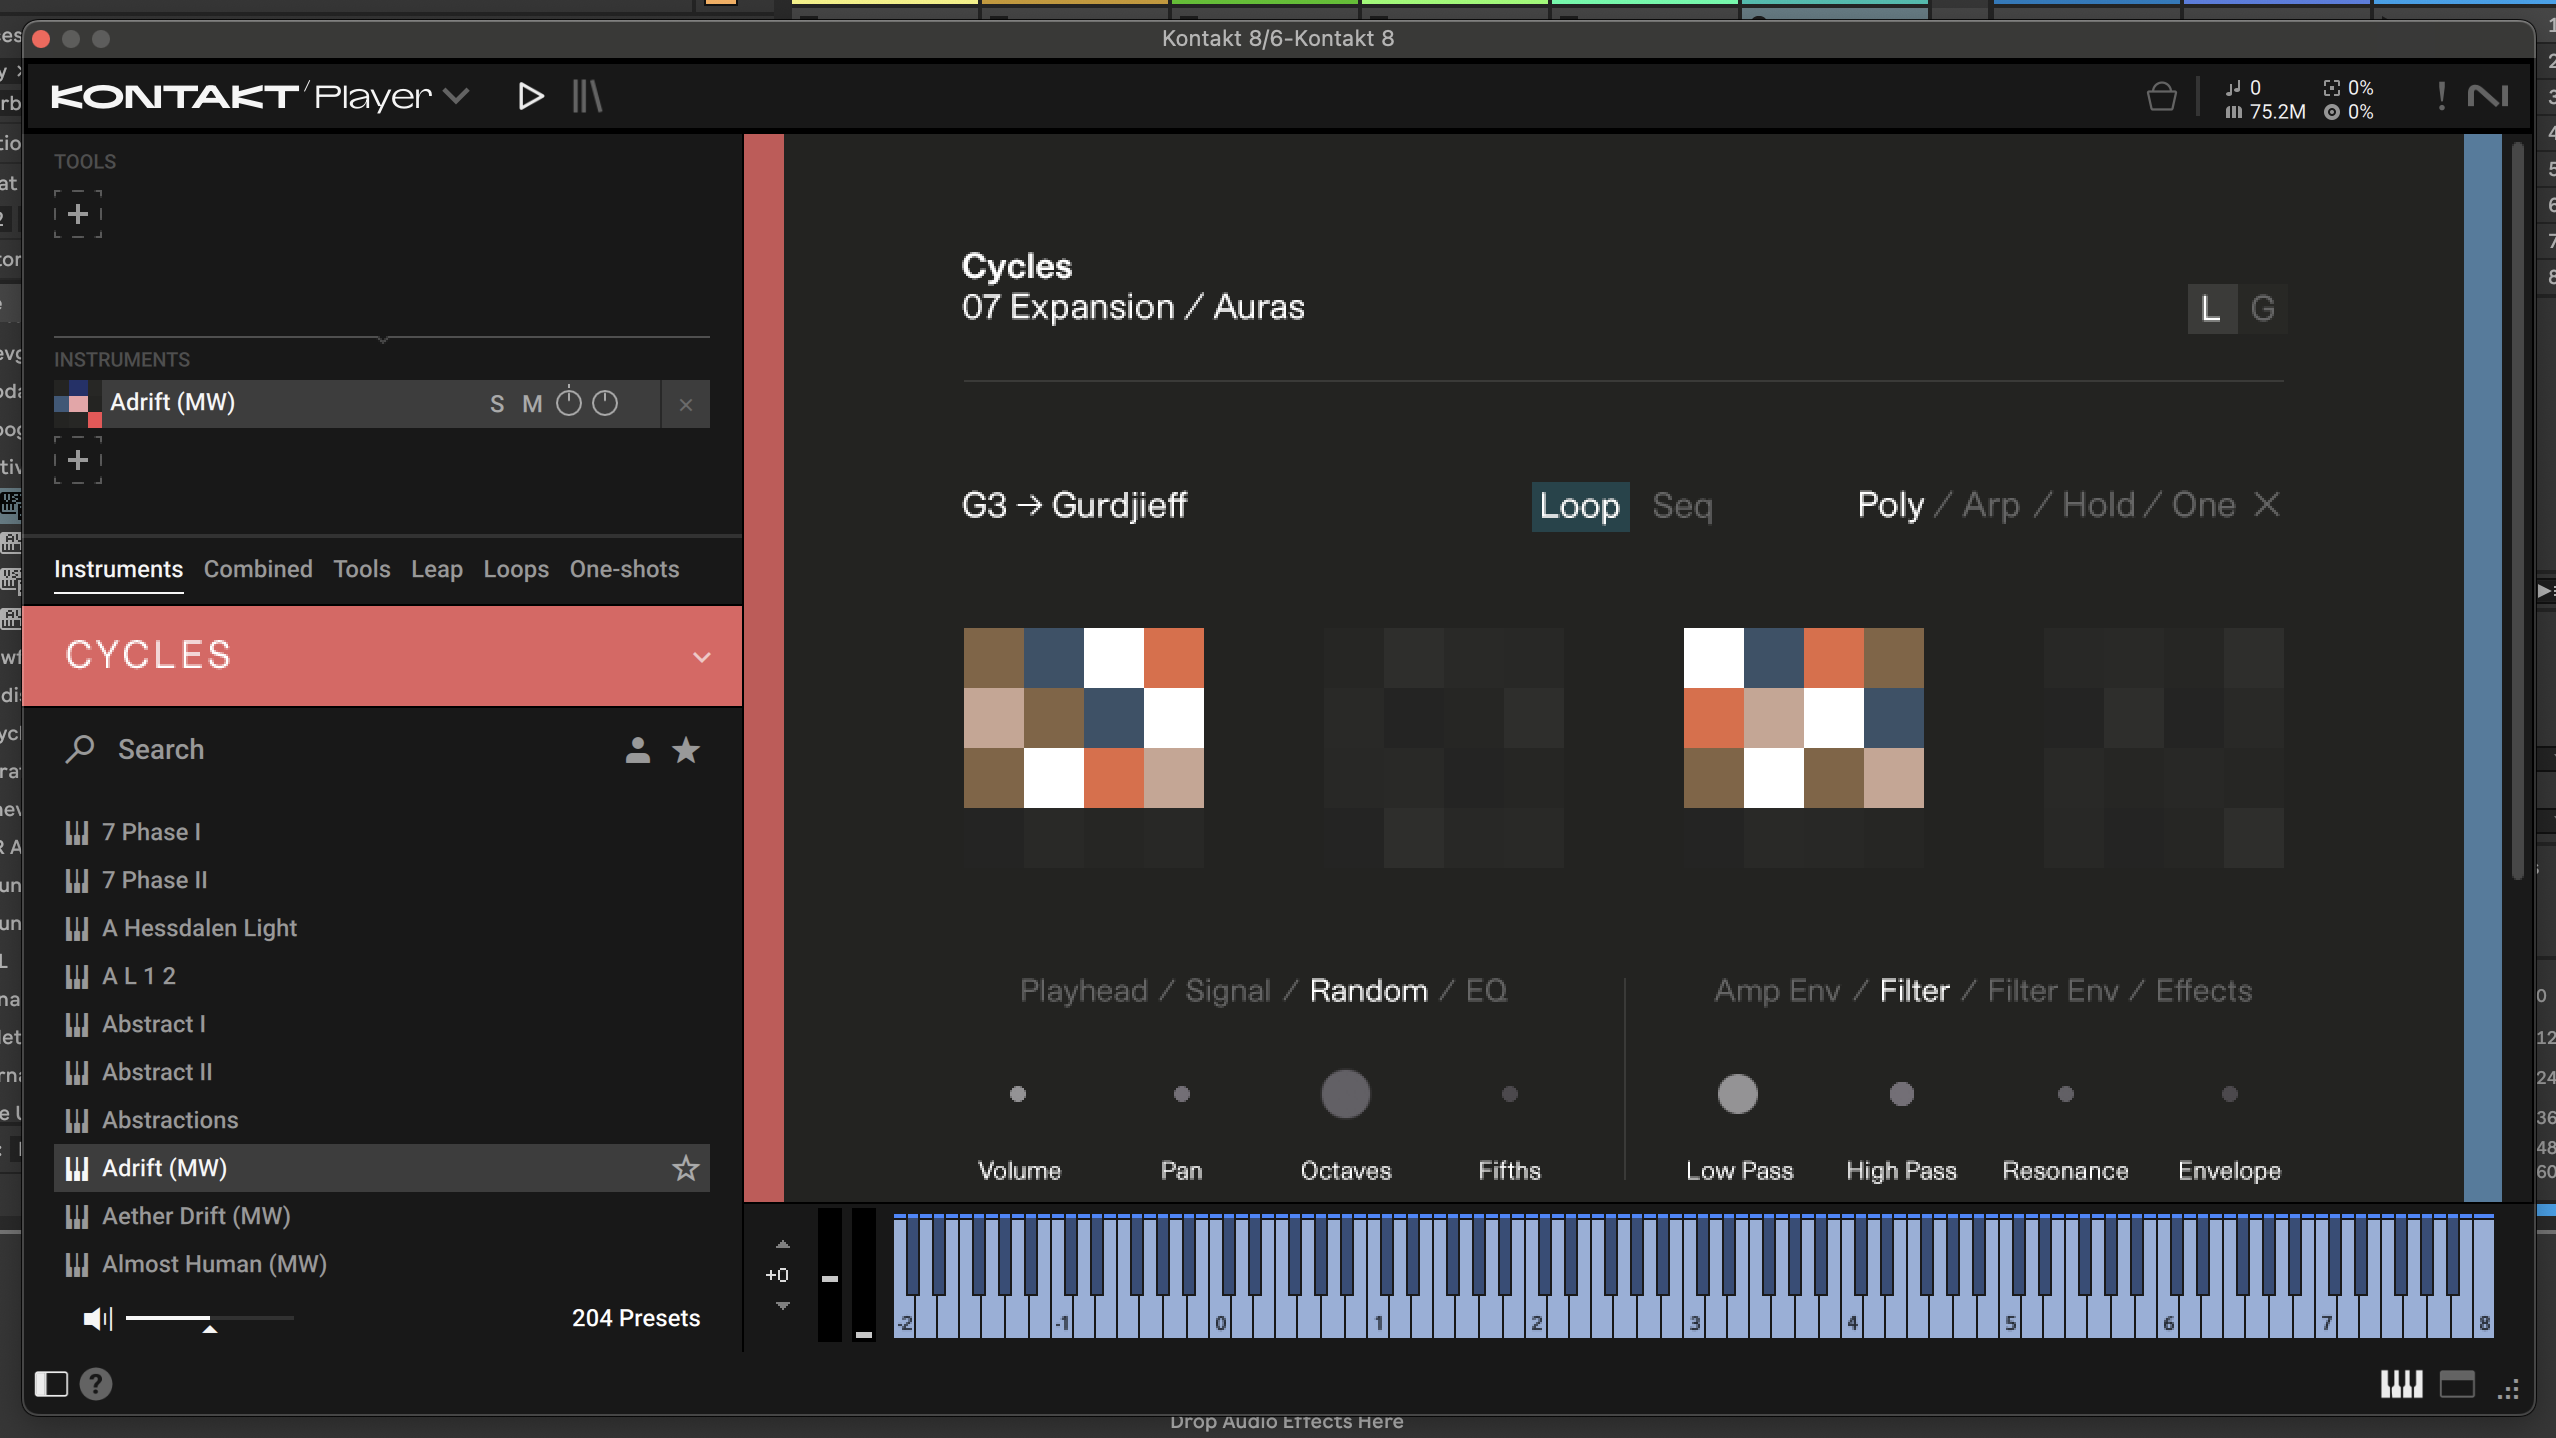Expand the CYCLES library dropdown
This screenshot has width=2556, height=1438.
pyautogui.click(x=702, y=657)
